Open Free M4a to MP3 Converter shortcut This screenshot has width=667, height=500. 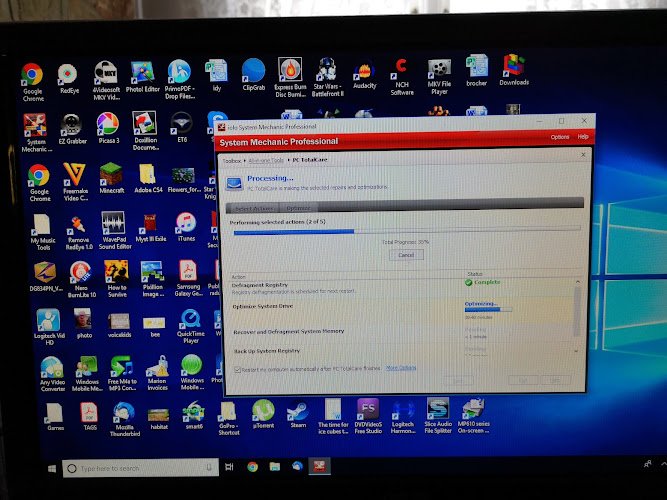pos(122,373)
